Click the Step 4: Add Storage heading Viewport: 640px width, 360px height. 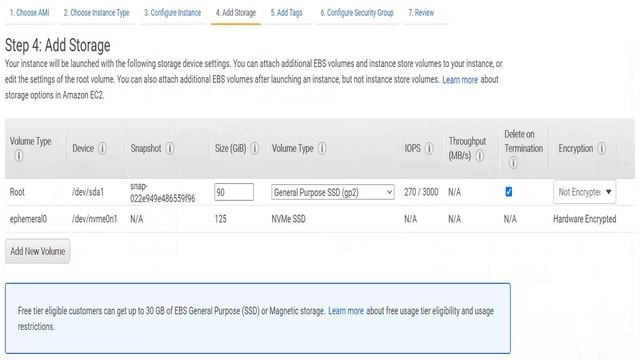tap(58, 45)
